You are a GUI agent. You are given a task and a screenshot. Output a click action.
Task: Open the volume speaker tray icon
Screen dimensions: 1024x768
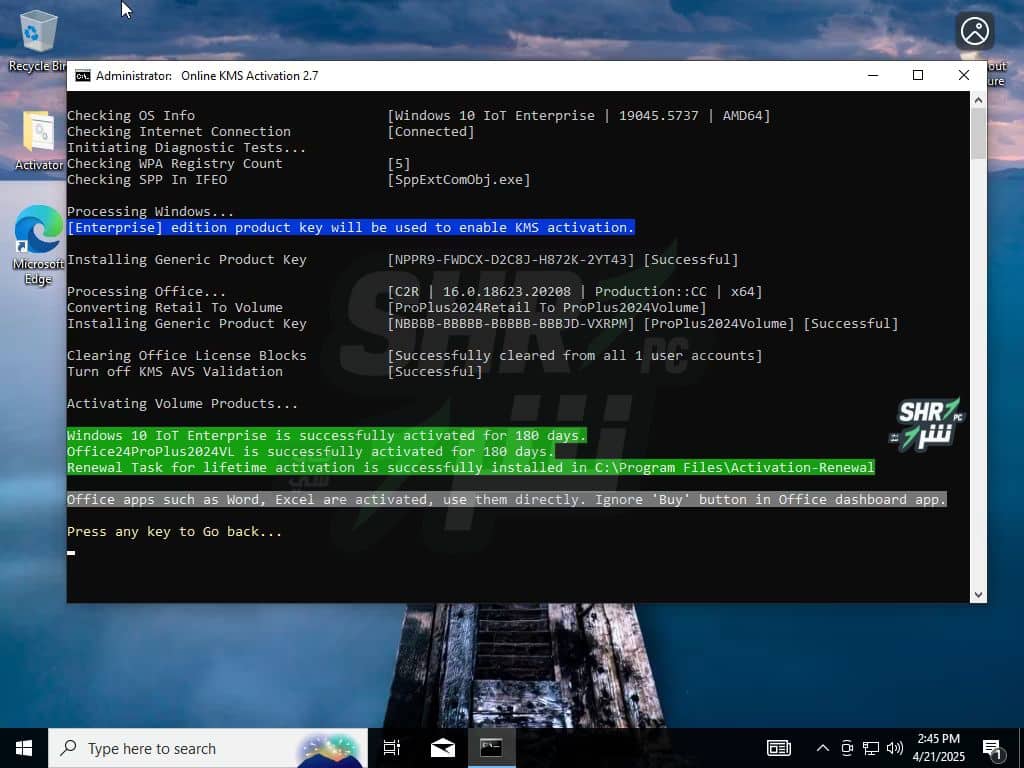pyautogui.click(x=895, y=748)
